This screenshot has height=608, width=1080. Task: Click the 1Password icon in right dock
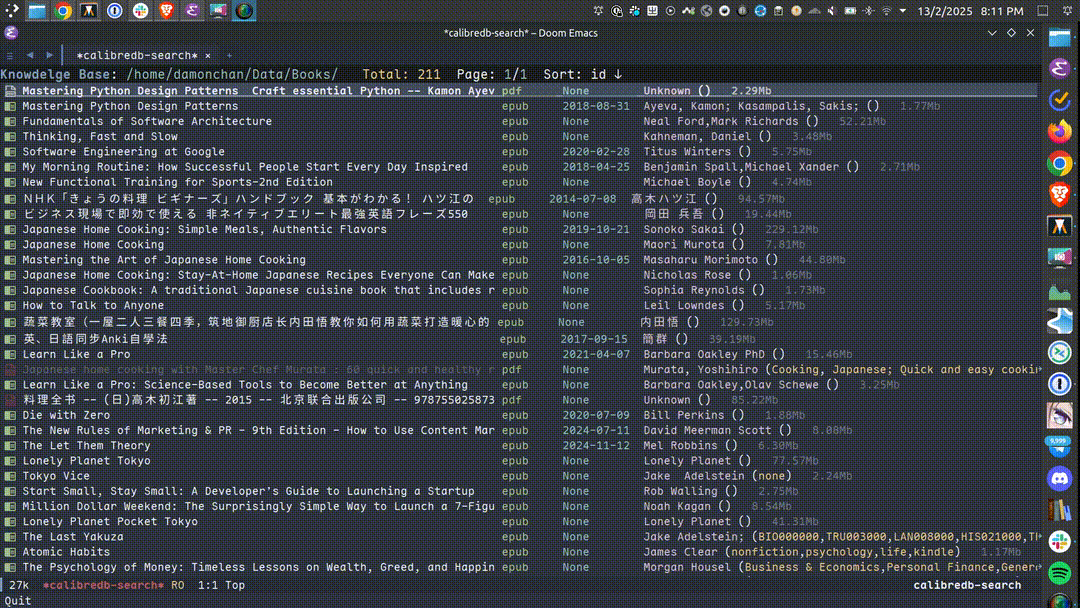(1059, 384)
